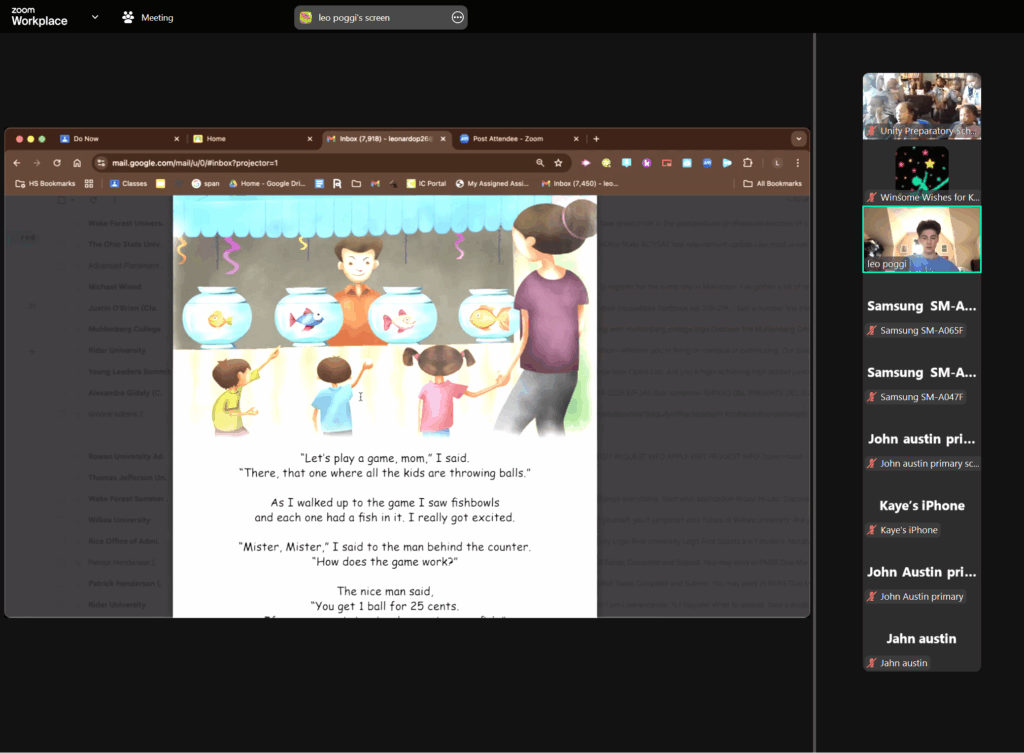The height and width of the screenshot is (753, 1024).
Task: Bookmark this page with the star icon
Action: (x=558, y=163)
